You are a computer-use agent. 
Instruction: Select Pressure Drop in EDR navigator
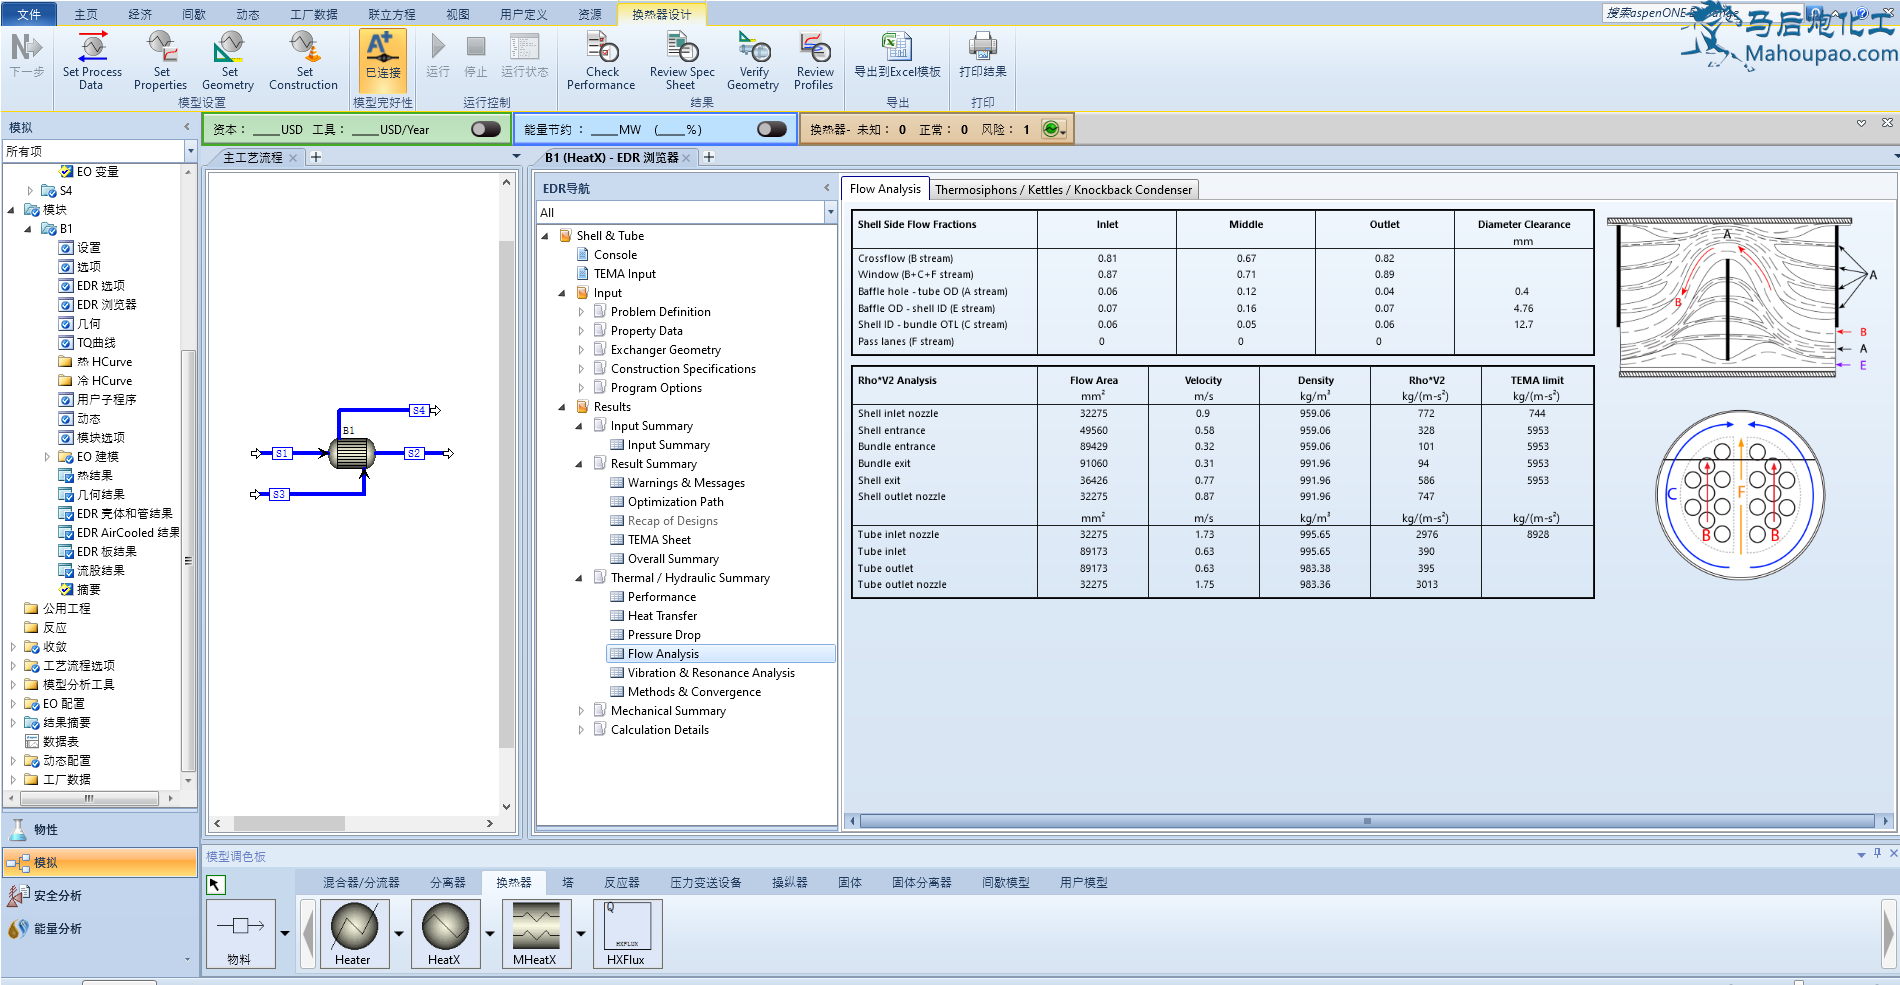pyautogui.click(x=664, y=635)
